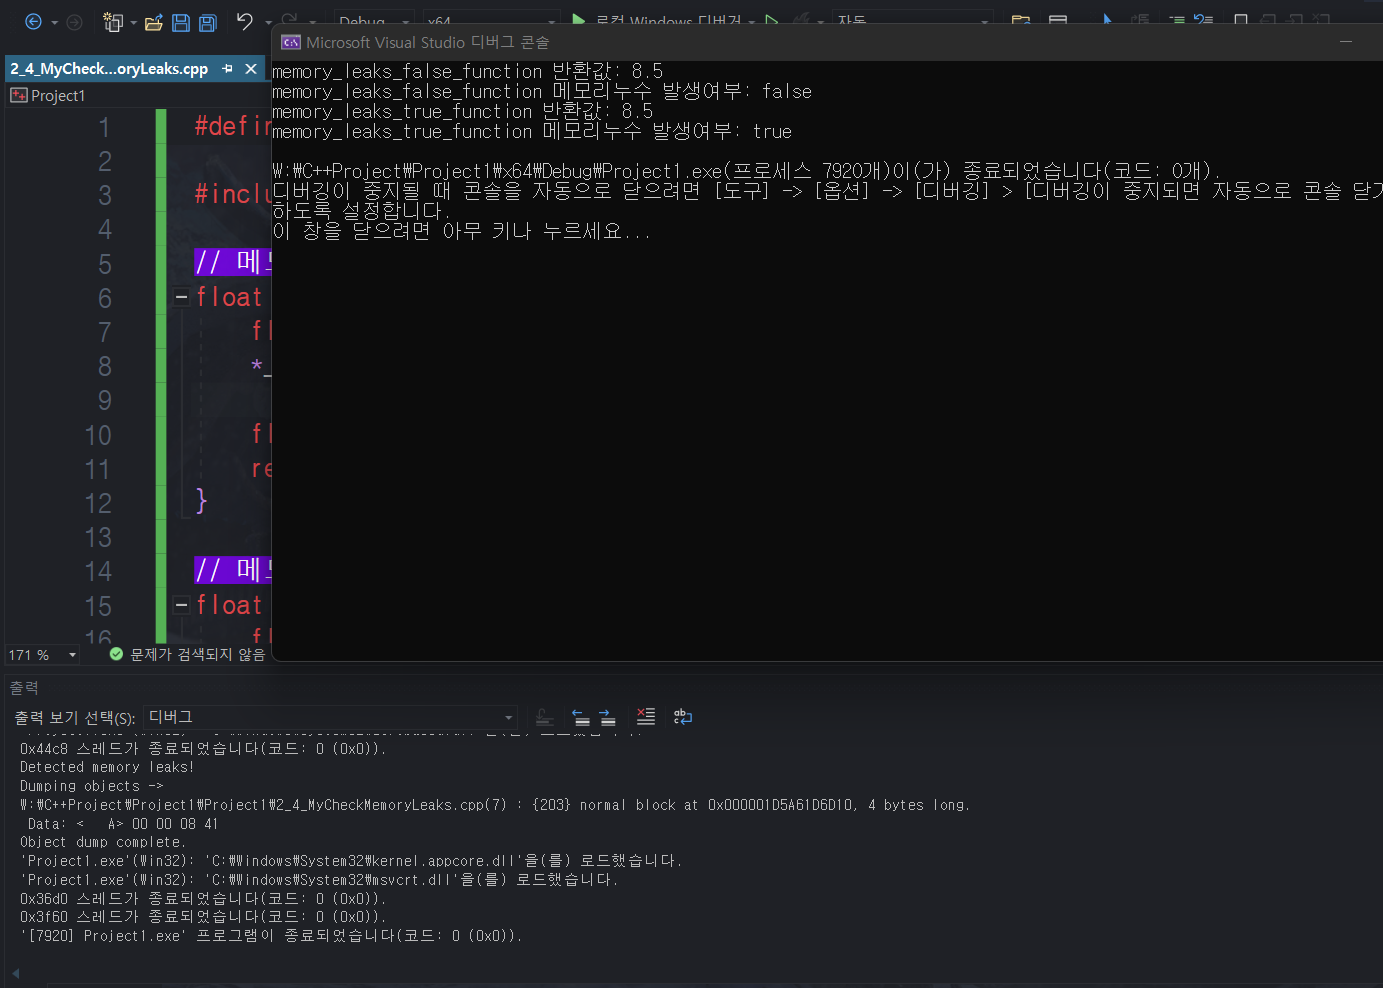Screen dimensions: 1383x988
Task: Open the 출력 보기 선택 디버그 combo box
Action: 331,717
